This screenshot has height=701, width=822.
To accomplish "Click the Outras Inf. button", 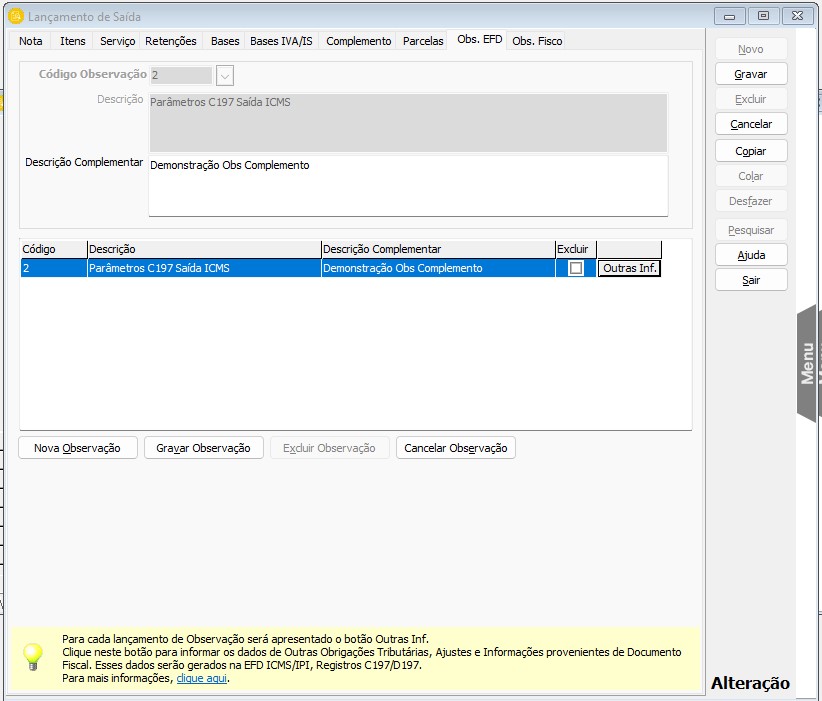I will click(629, 268).
